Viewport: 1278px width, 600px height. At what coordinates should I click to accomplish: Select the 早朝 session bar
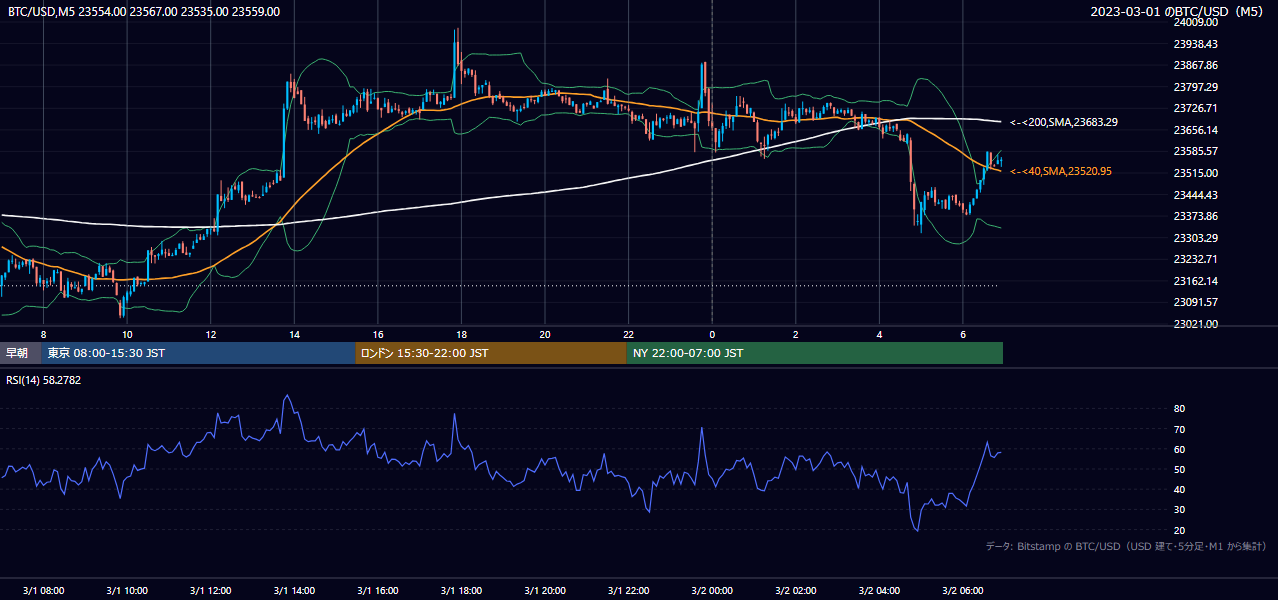[20, 353]
